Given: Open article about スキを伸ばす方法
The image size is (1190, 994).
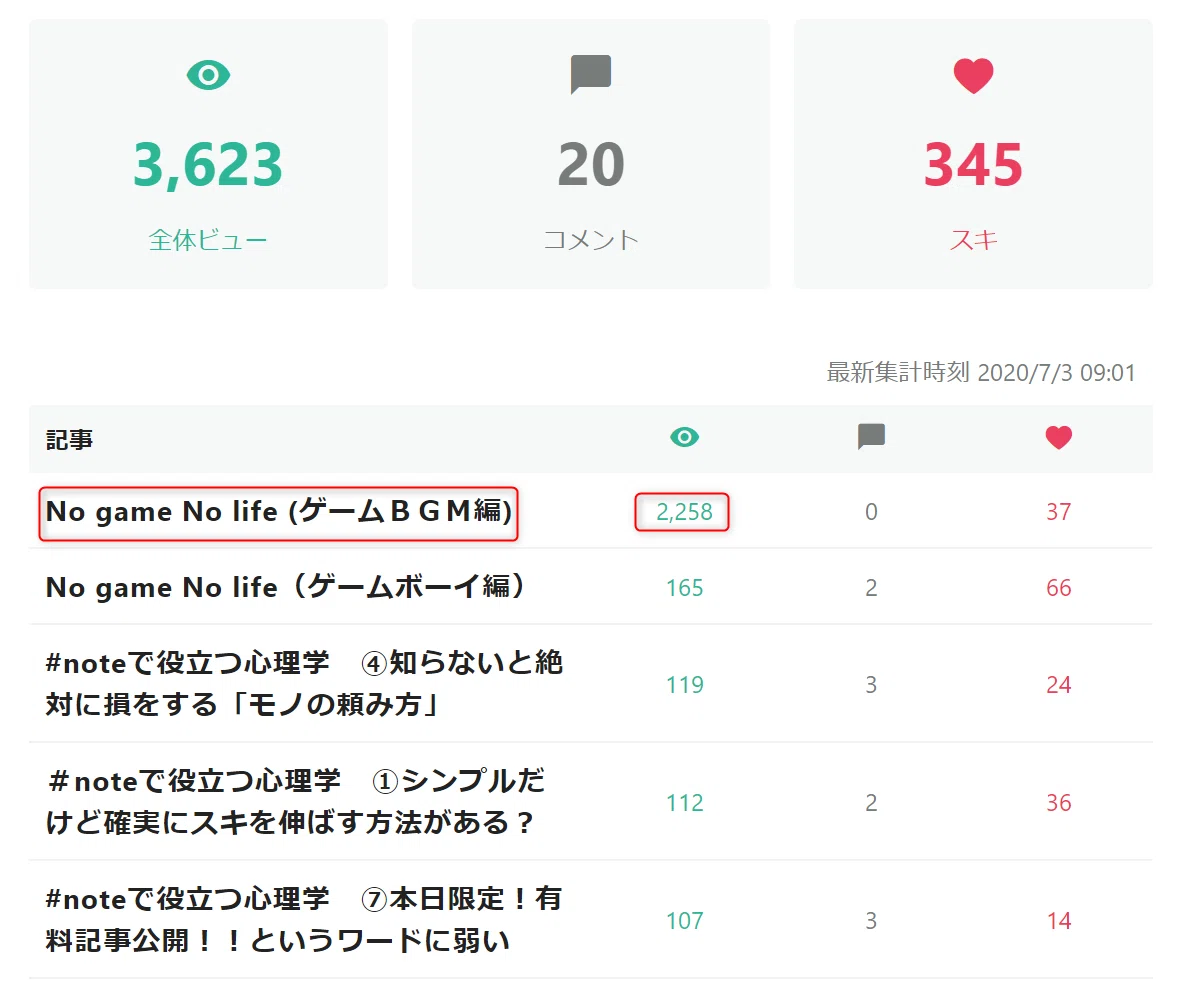Looking at the screenshot, I should coord(294,802).
